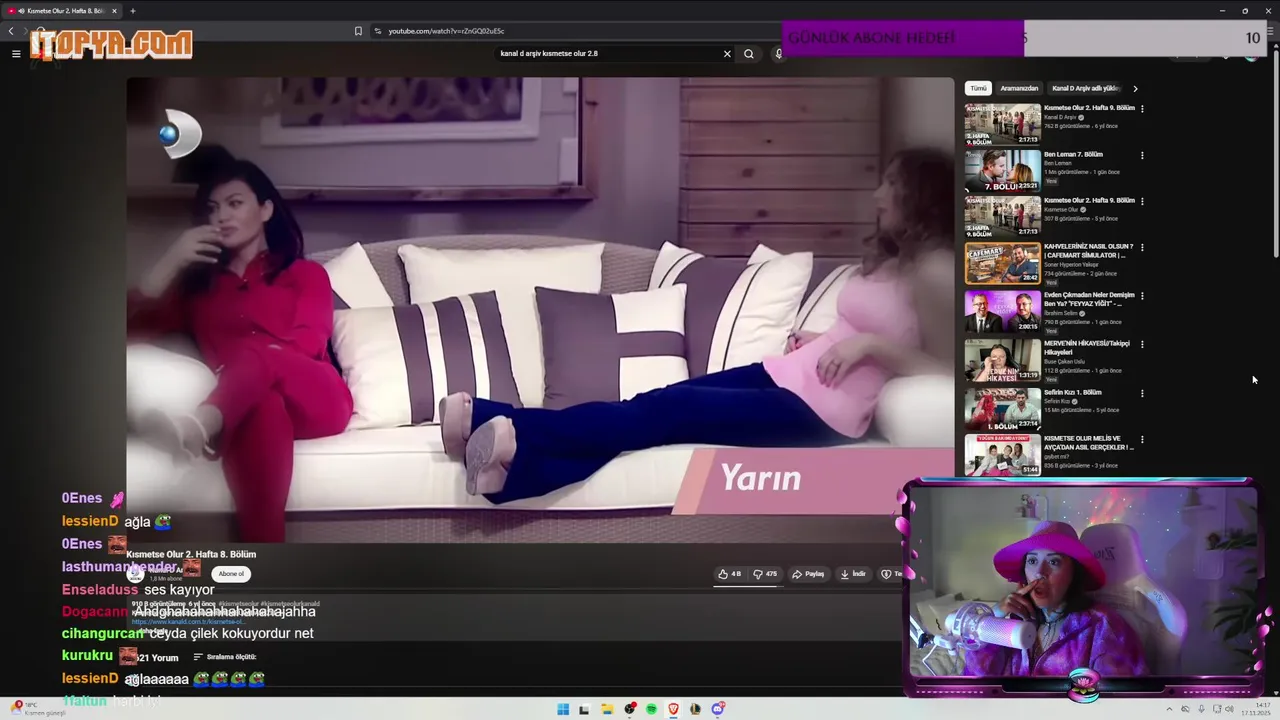Open the Kısmetse Olur Melis ve Ayça thumbnail
Image resolution: width=1280 pixels, height=720 pixels.
pyautogui.click(x=1002, y=455)
